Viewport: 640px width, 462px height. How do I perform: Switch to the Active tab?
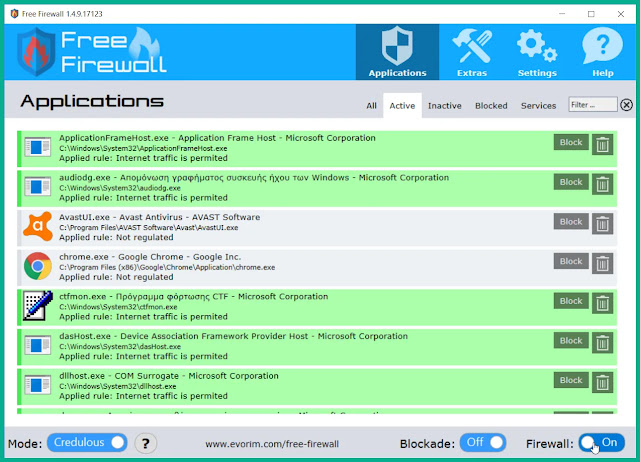402,106
